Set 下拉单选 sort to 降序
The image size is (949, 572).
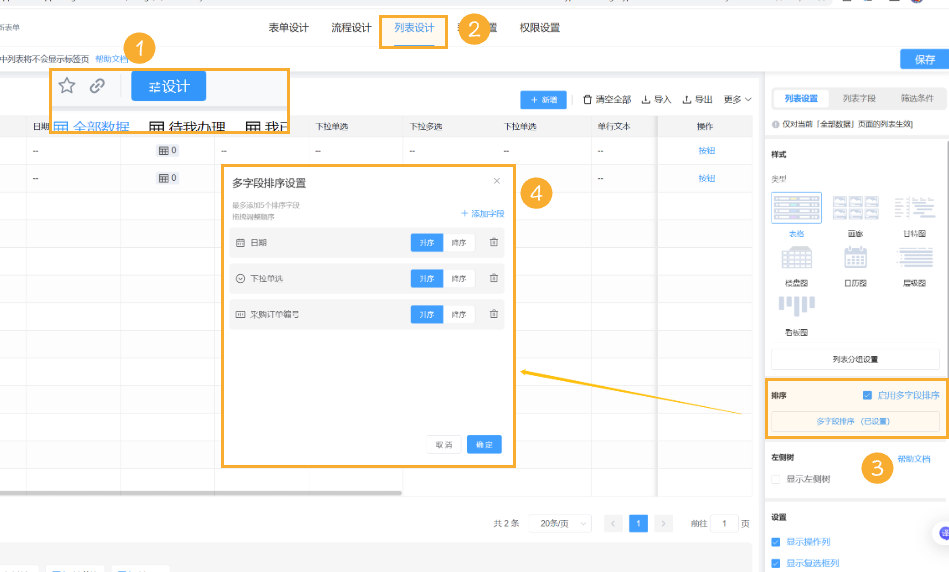[x=459, y=278]
